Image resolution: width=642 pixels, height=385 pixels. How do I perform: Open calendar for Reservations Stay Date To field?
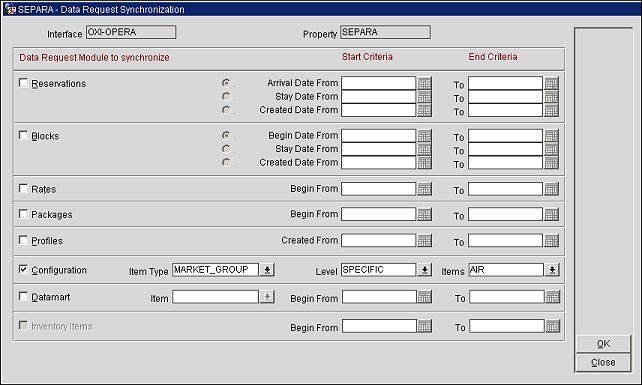pyautogui.click(x=551, y=97)
